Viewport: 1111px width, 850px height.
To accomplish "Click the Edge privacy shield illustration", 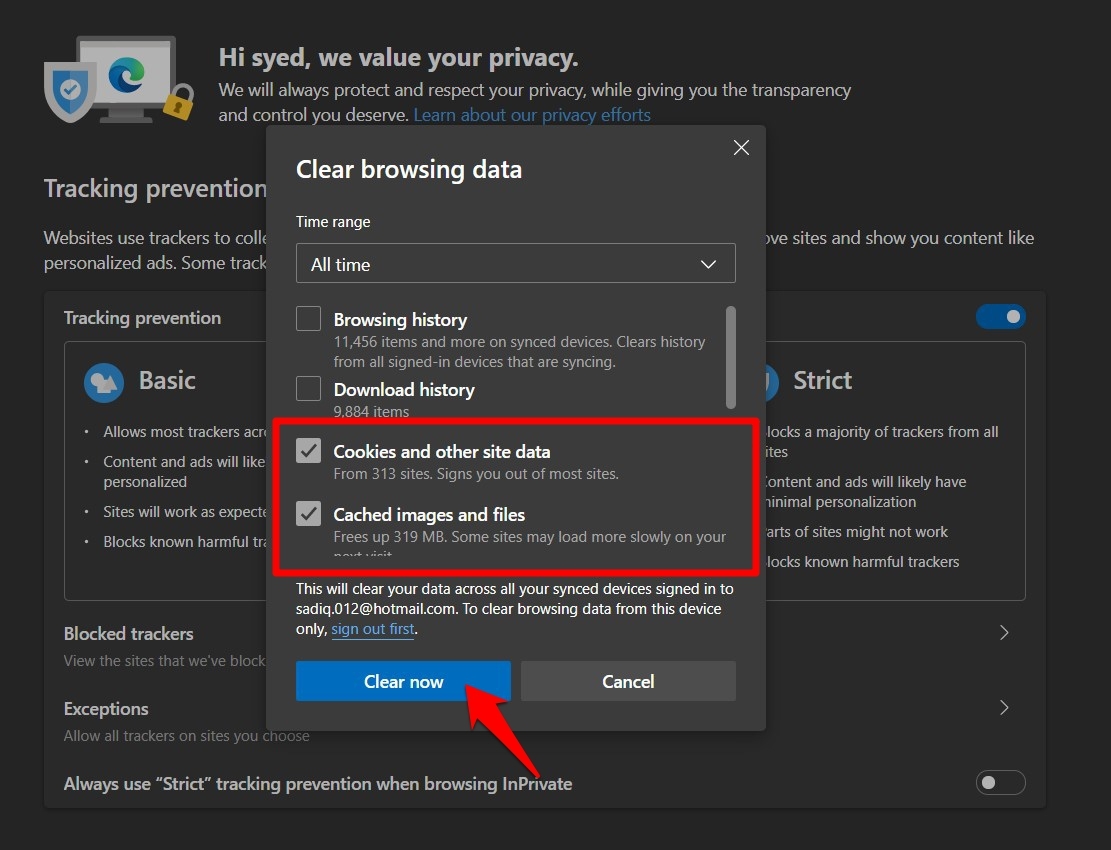I will 118,80.
